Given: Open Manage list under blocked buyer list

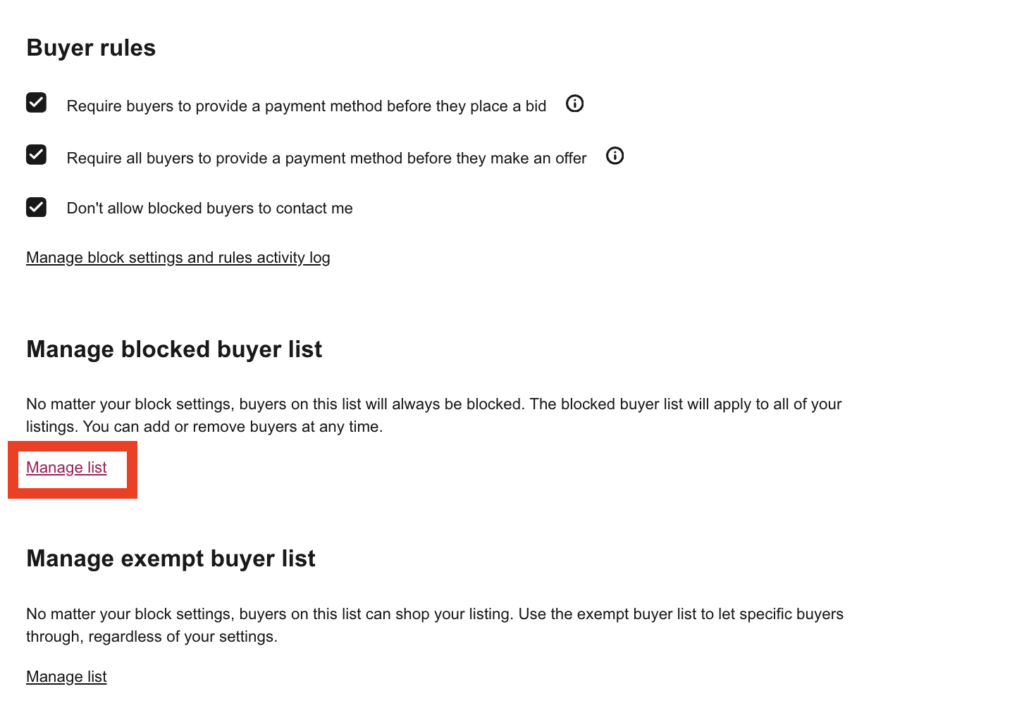Looking at the screenshot, I should coord(67,468).
